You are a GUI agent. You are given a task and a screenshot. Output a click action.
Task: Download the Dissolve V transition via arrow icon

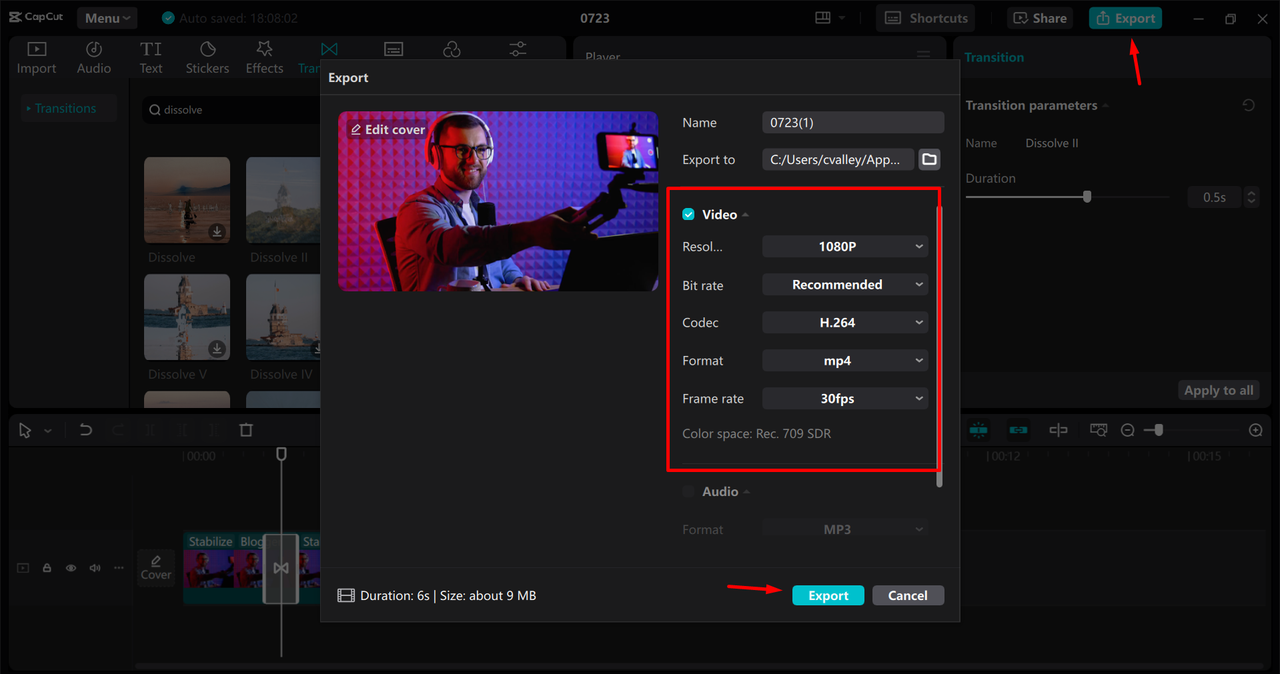pos(217,349)
